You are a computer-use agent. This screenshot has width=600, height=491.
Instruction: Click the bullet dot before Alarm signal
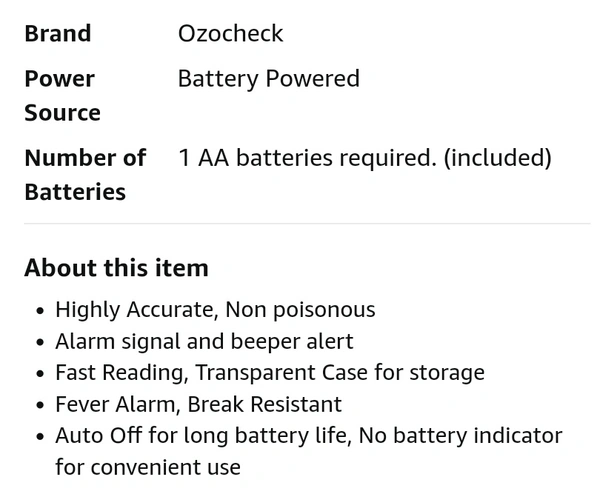[x=39, y=343]
